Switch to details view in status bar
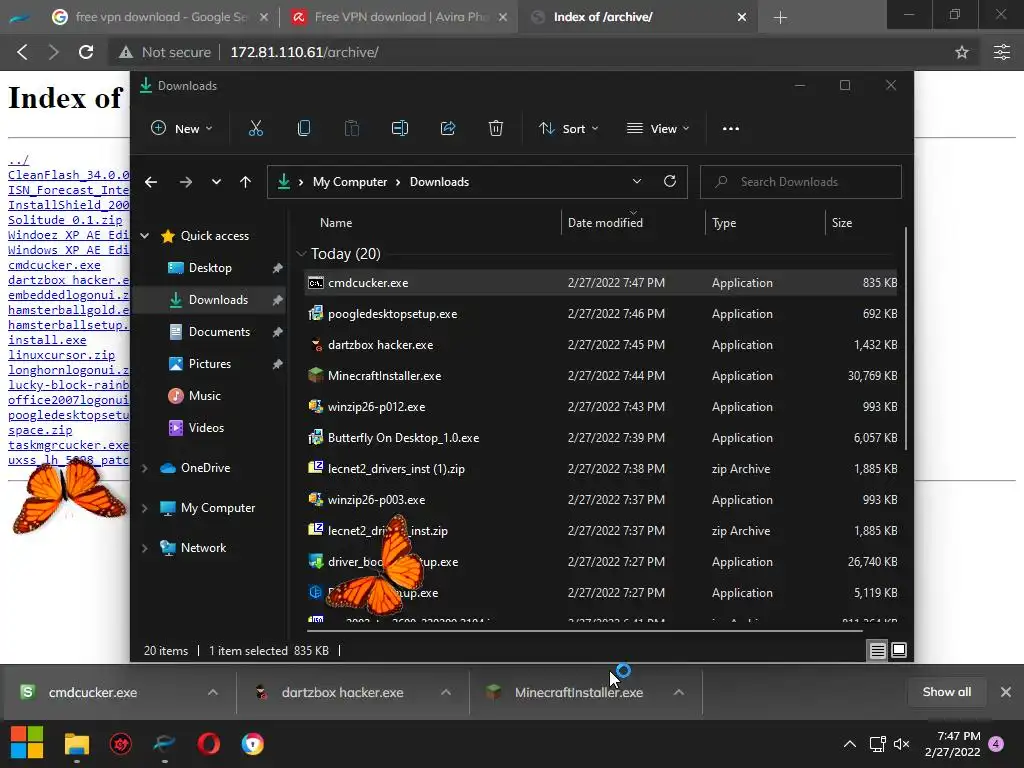The height and width of the screenshot is (768, 1024). click(x=877, y=650)
